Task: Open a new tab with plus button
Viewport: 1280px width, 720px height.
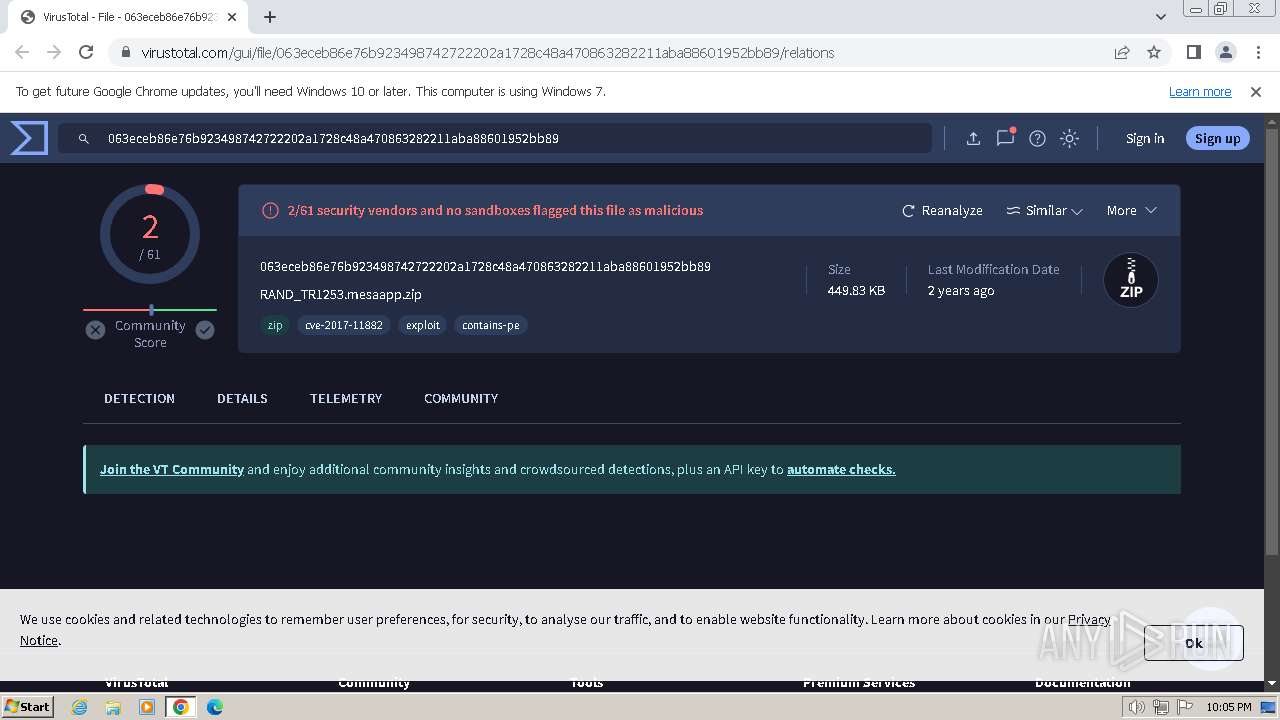Action: [270, 17]
